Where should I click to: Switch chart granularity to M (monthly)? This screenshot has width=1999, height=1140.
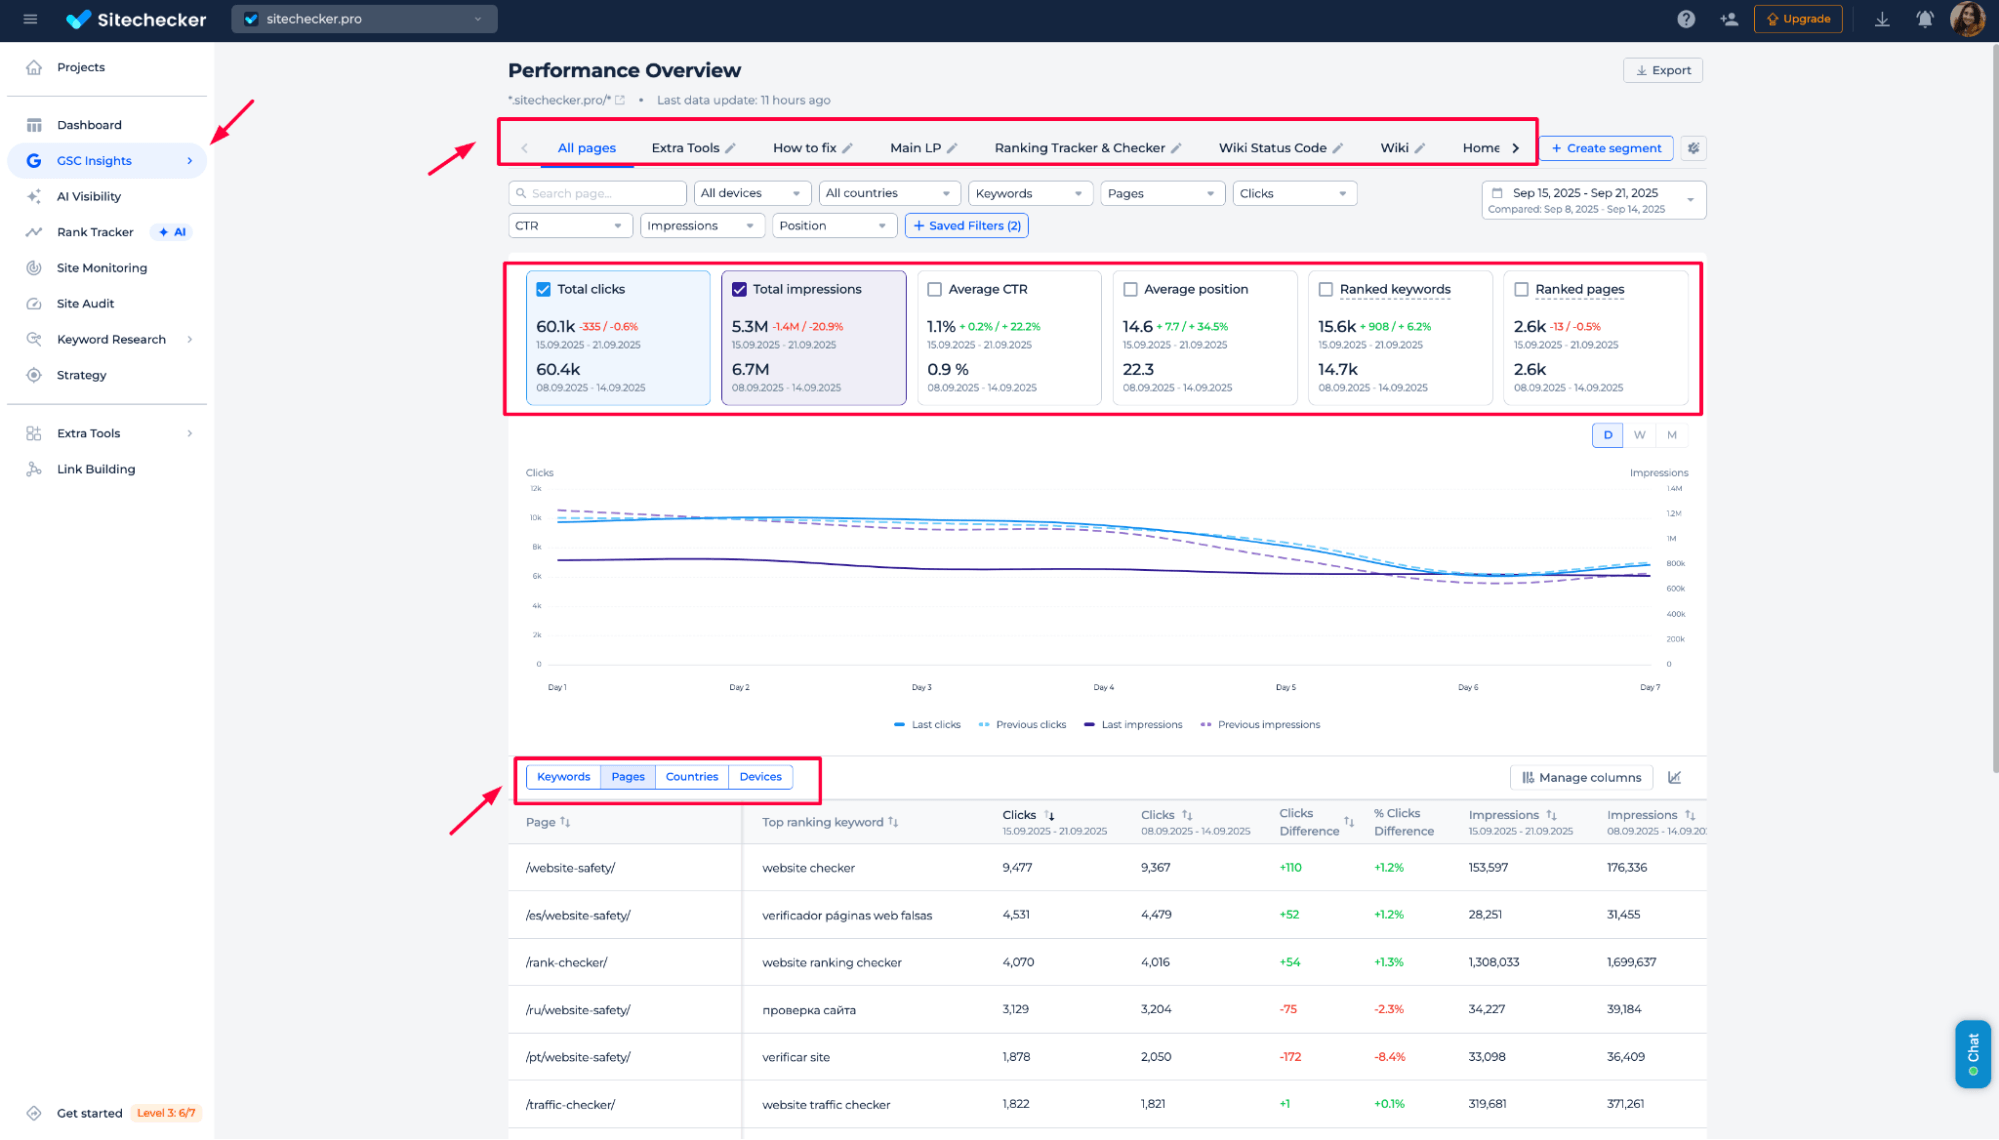[1671, 435]
